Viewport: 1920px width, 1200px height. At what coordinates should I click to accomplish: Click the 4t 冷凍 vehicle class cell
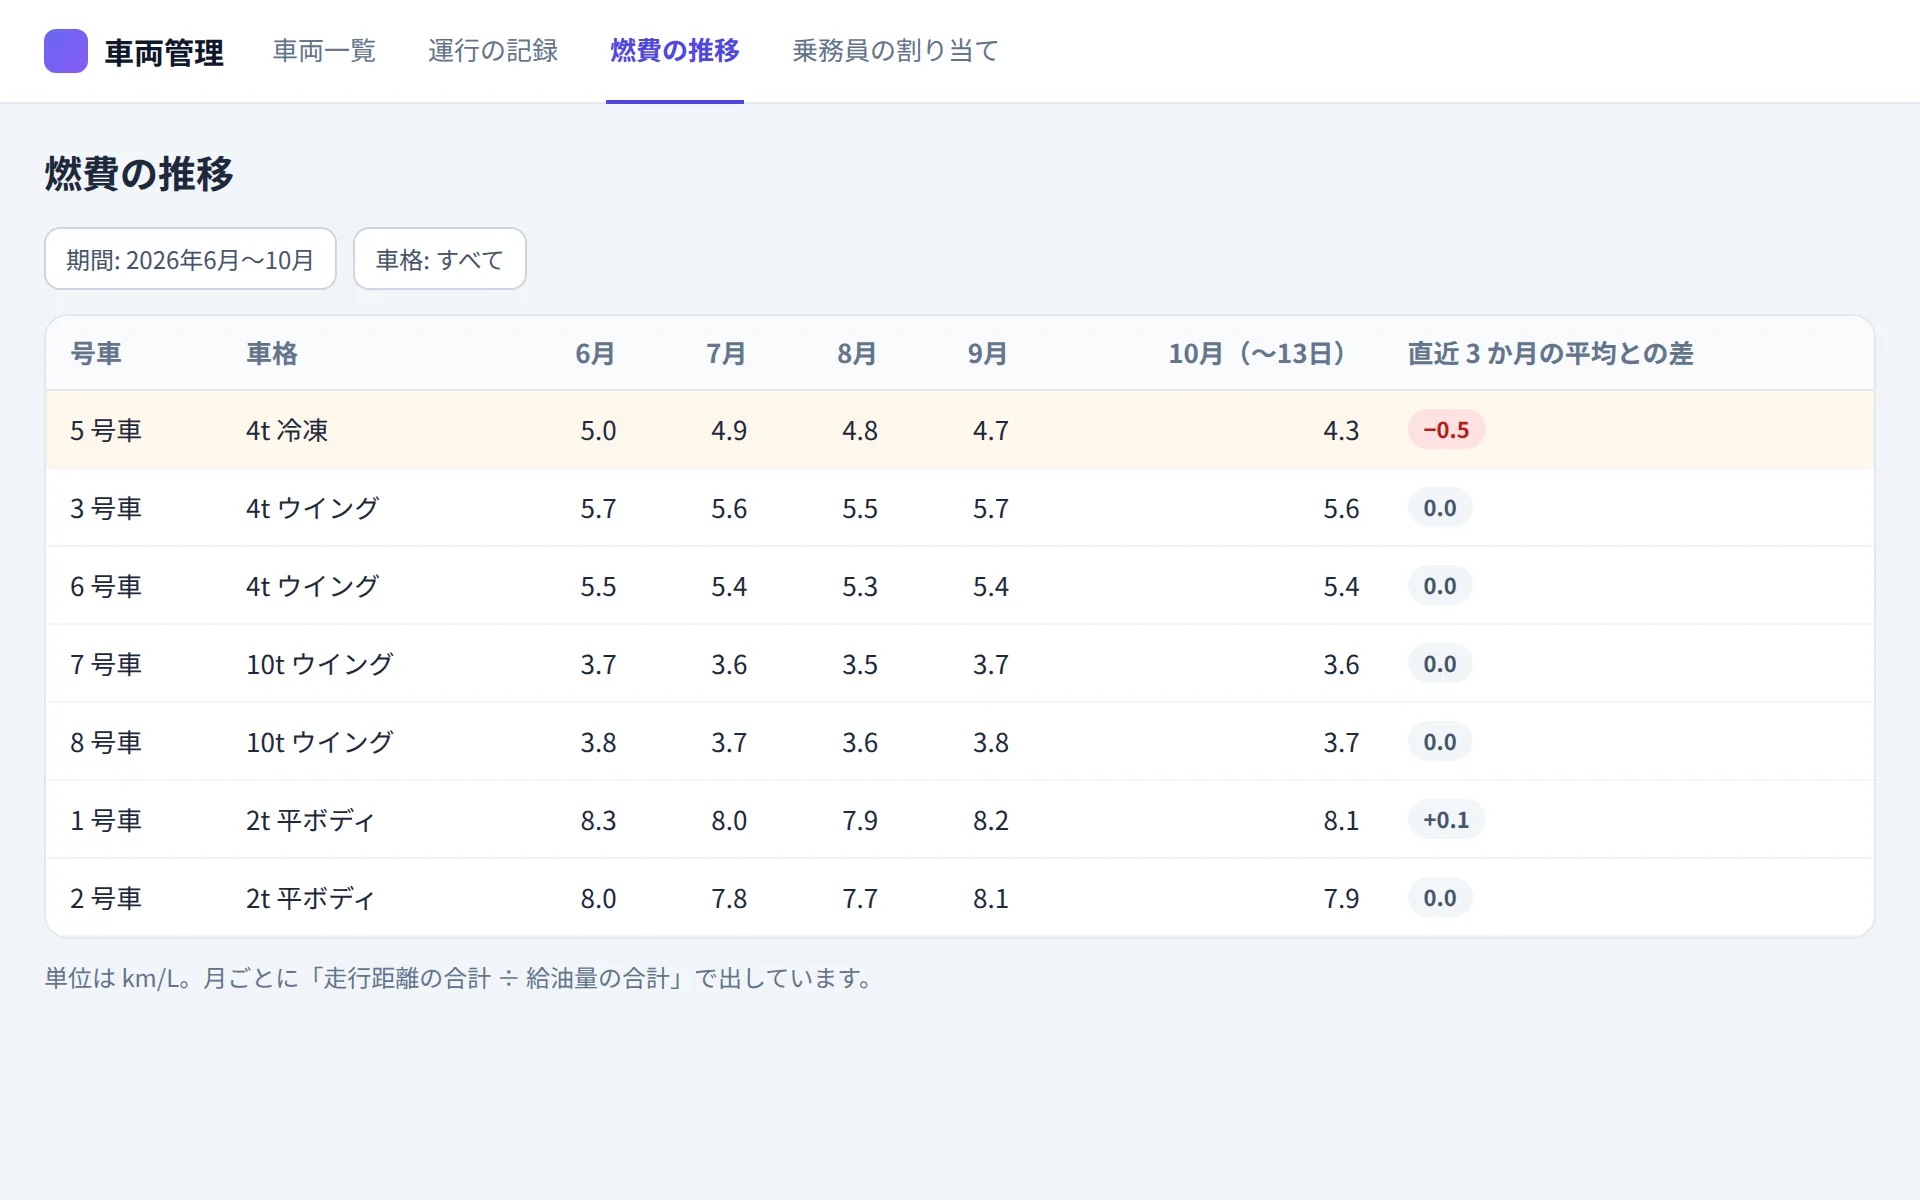tap(287, 430)
